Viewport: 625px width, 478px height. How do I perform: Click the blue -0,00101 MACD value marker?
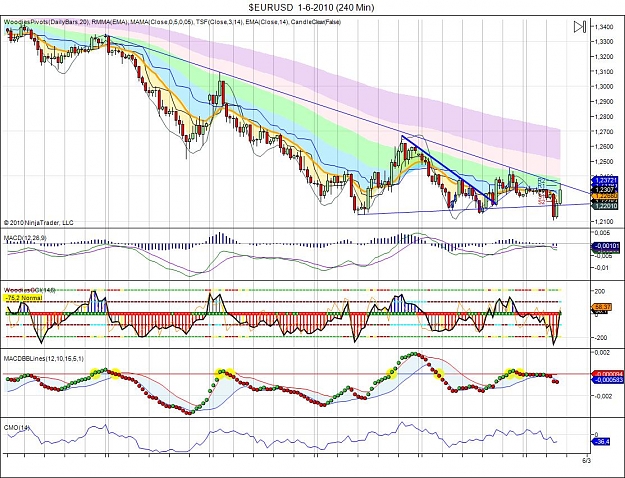tap(606, 246)
